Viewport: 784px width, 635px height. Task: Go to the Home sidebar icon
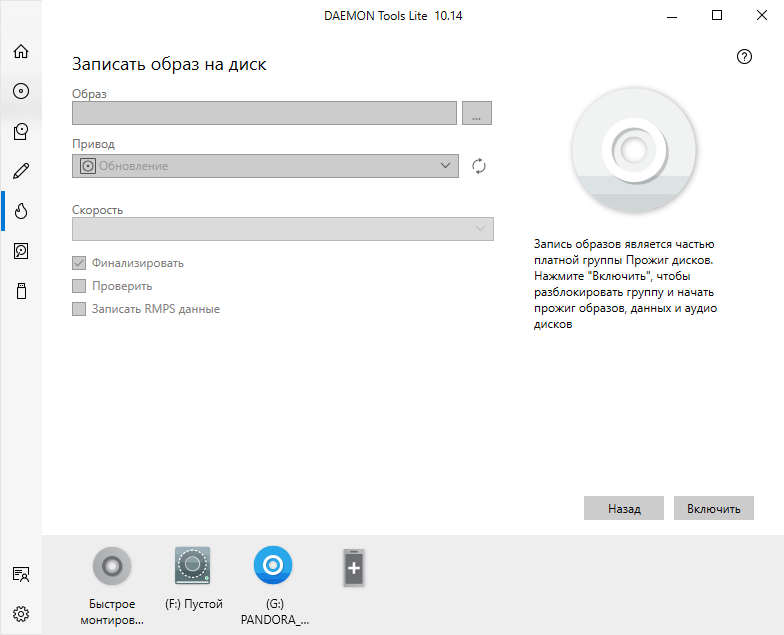[x=21, y=51]
